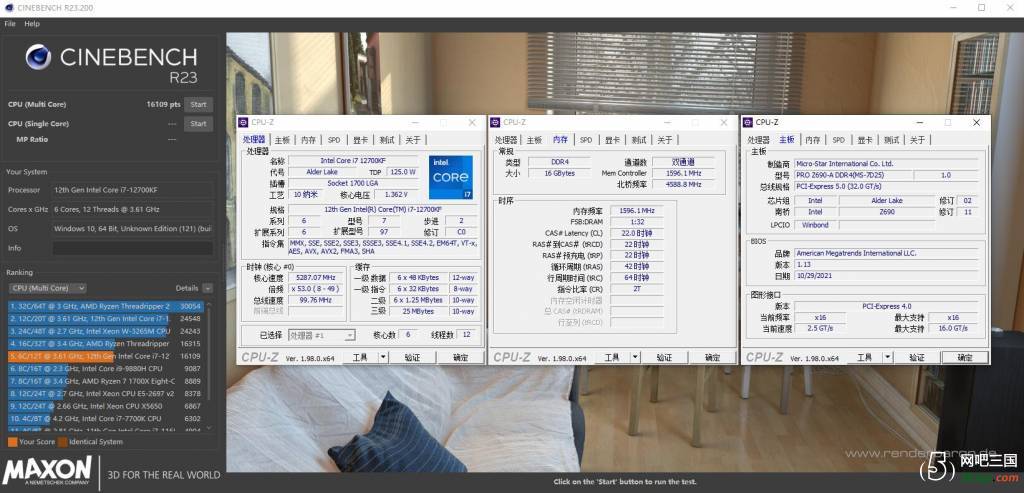Click the brown Identical System legend swatch

point(62,442)
